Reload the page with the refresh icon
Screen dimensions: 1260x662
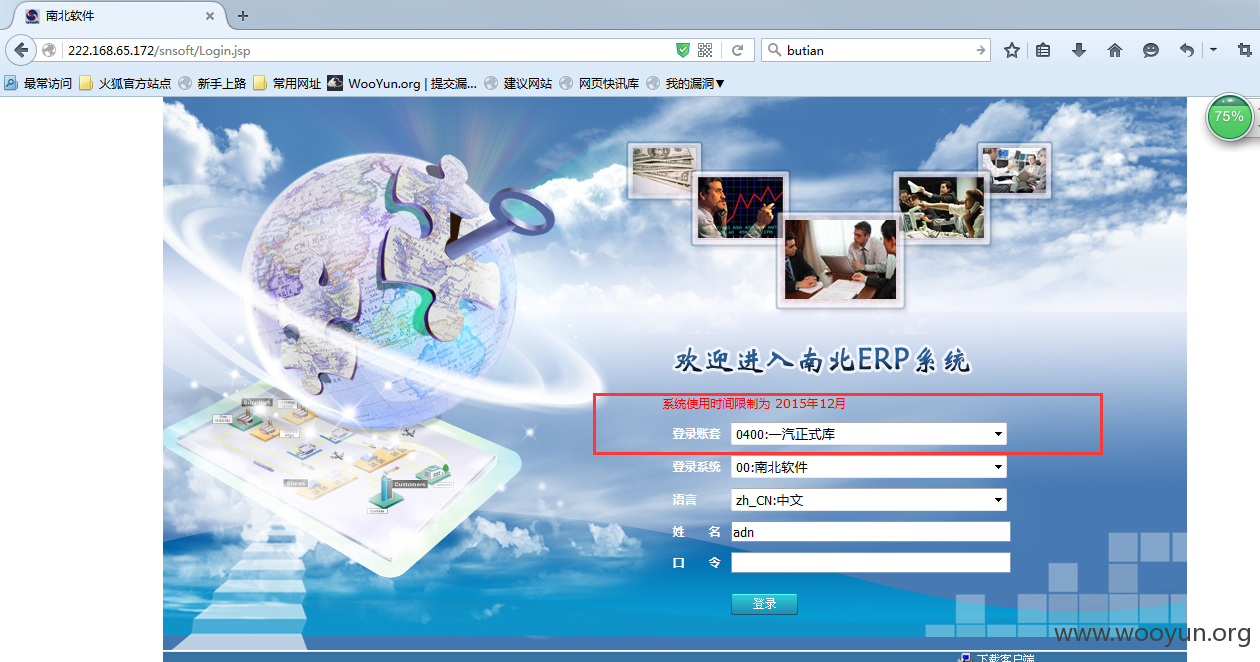tap(737, 50)
